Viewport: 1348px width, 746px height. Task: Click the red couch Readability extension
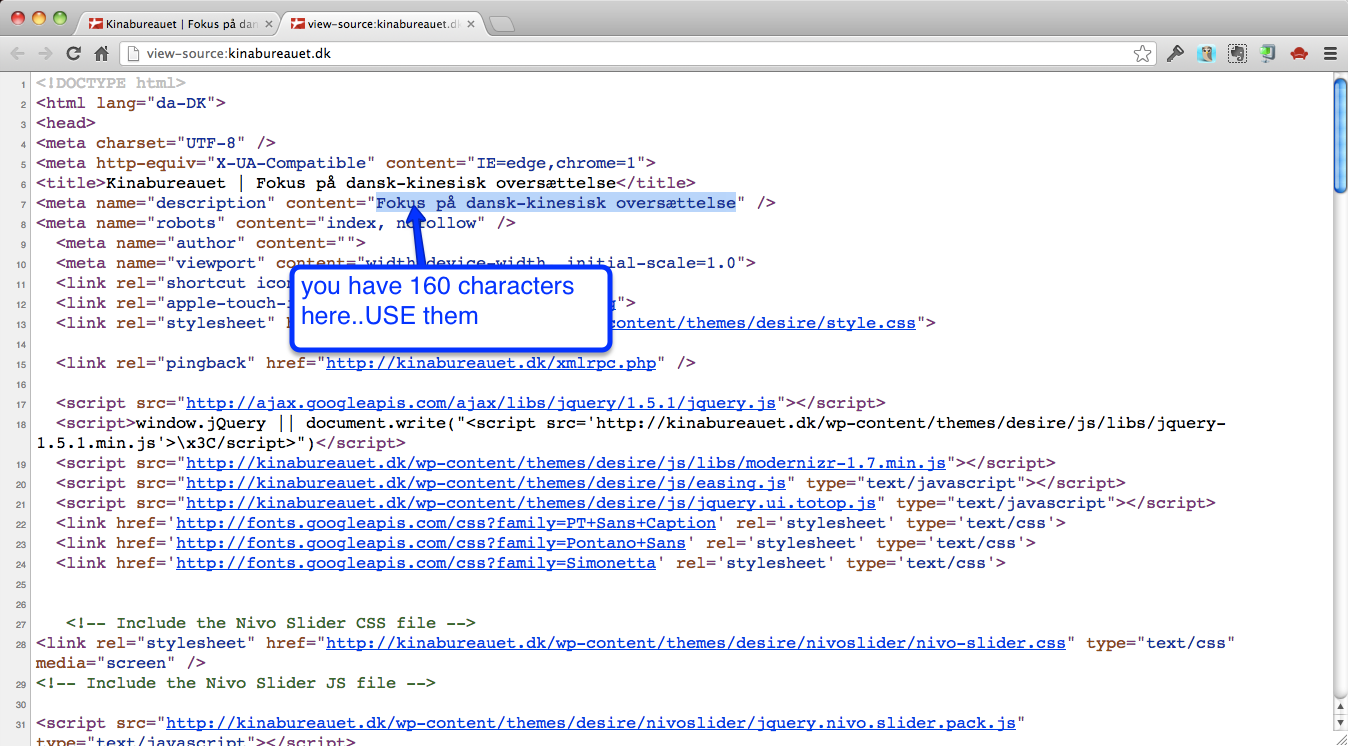tap(1299, 54)
